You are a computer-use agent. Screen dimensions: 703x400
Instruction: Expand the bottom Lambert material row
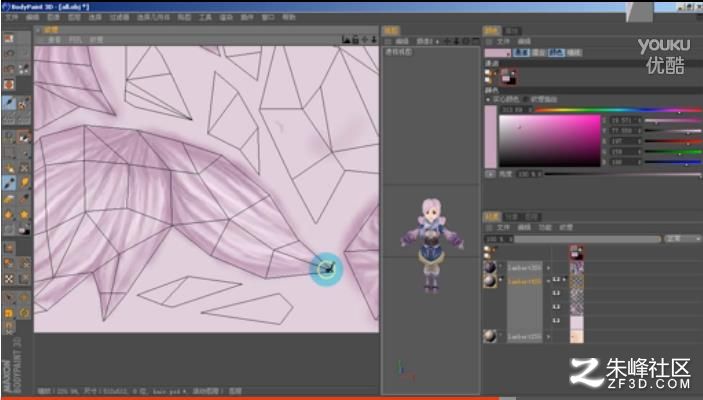click(x=548, y=336)
